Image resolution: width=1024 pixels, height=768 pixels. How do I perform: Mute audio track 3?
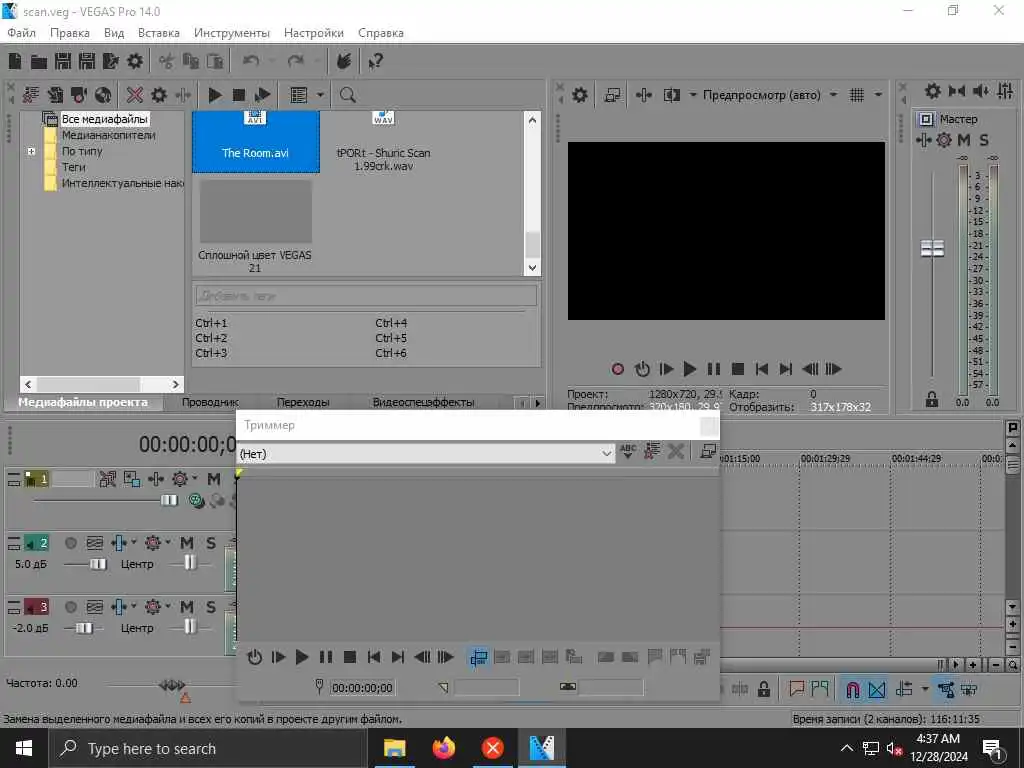tap(187, 607)
